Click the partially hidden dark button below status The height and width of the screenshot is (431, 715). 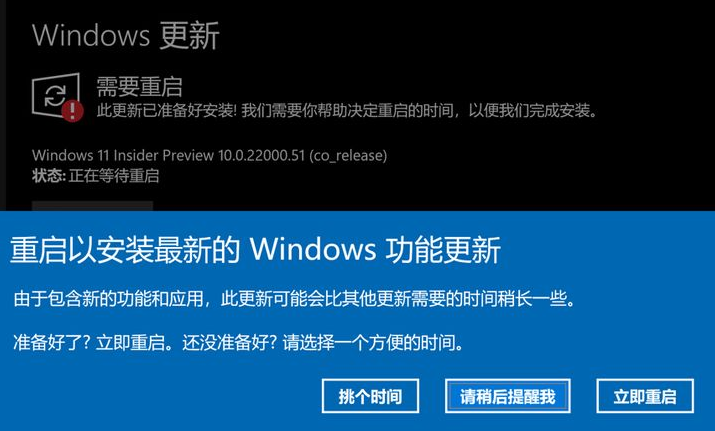click(92, 206)
